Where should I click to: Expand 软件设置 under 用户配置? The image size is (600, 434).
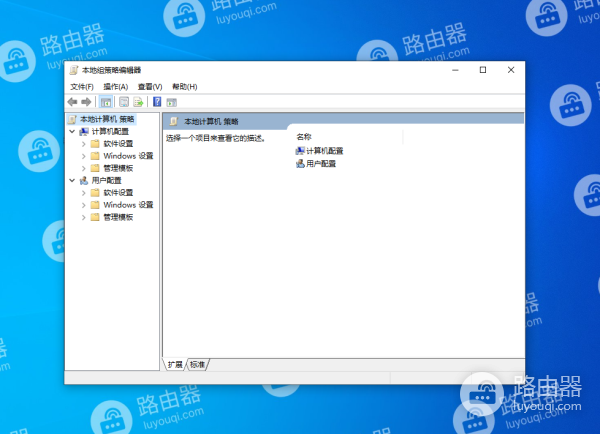point(84,193)
